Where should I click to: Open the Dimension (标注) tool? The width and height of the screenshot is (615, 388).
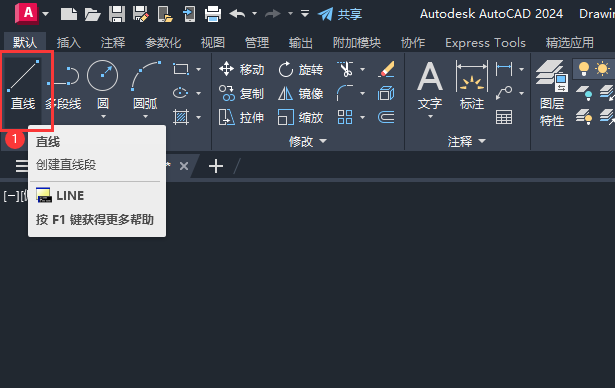pyautogui.click(x=472, y=86)
